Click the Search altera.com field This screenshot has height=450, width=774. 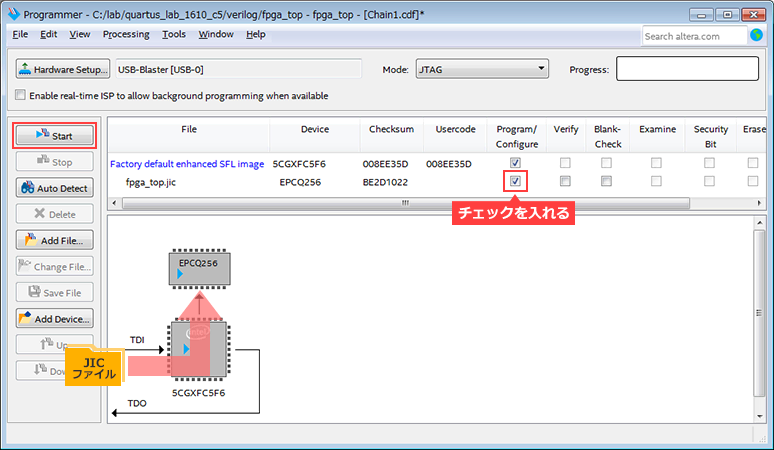pos(692,36)
